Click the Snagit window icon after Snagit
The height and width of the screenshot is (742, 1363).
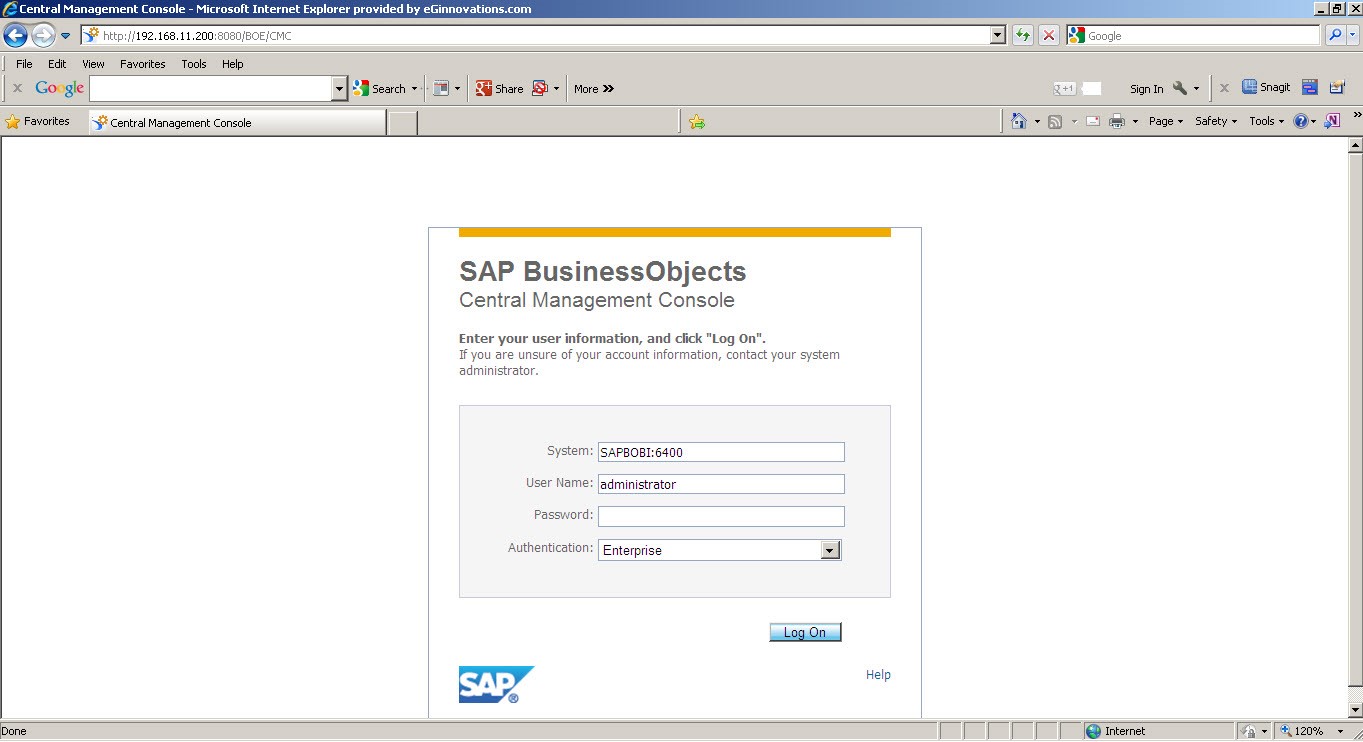1310,87
